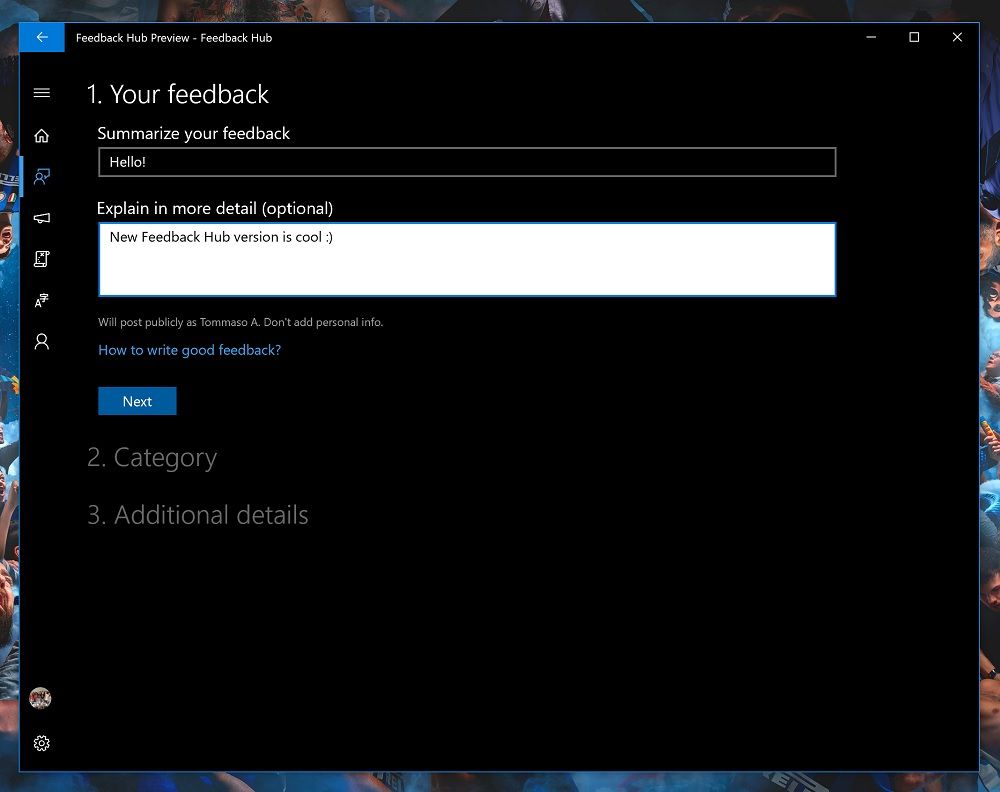This screenshot has width=1000, height=792.
Task: Open the Feedback section icon in sidebar
Action: pos(42,177)
